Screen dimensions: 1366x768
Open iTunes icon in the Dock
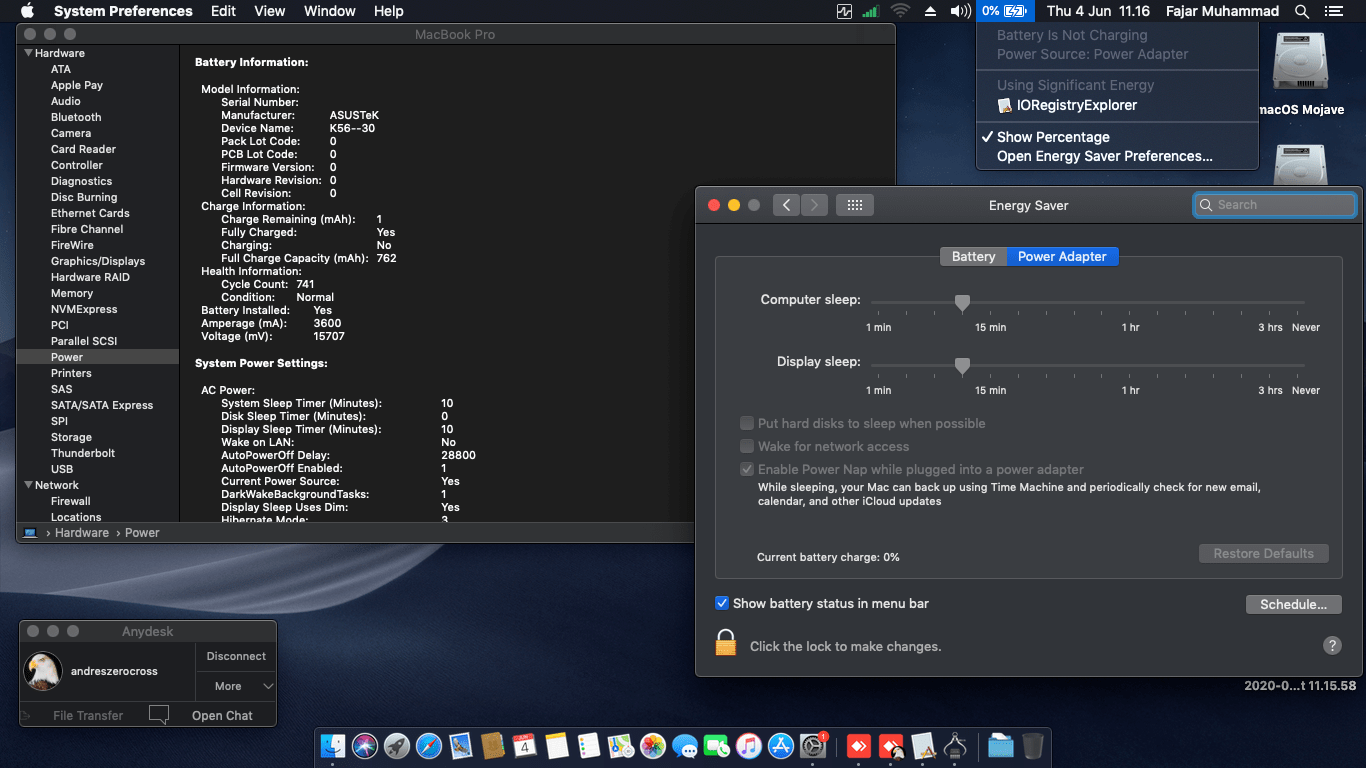click(749, 746)
